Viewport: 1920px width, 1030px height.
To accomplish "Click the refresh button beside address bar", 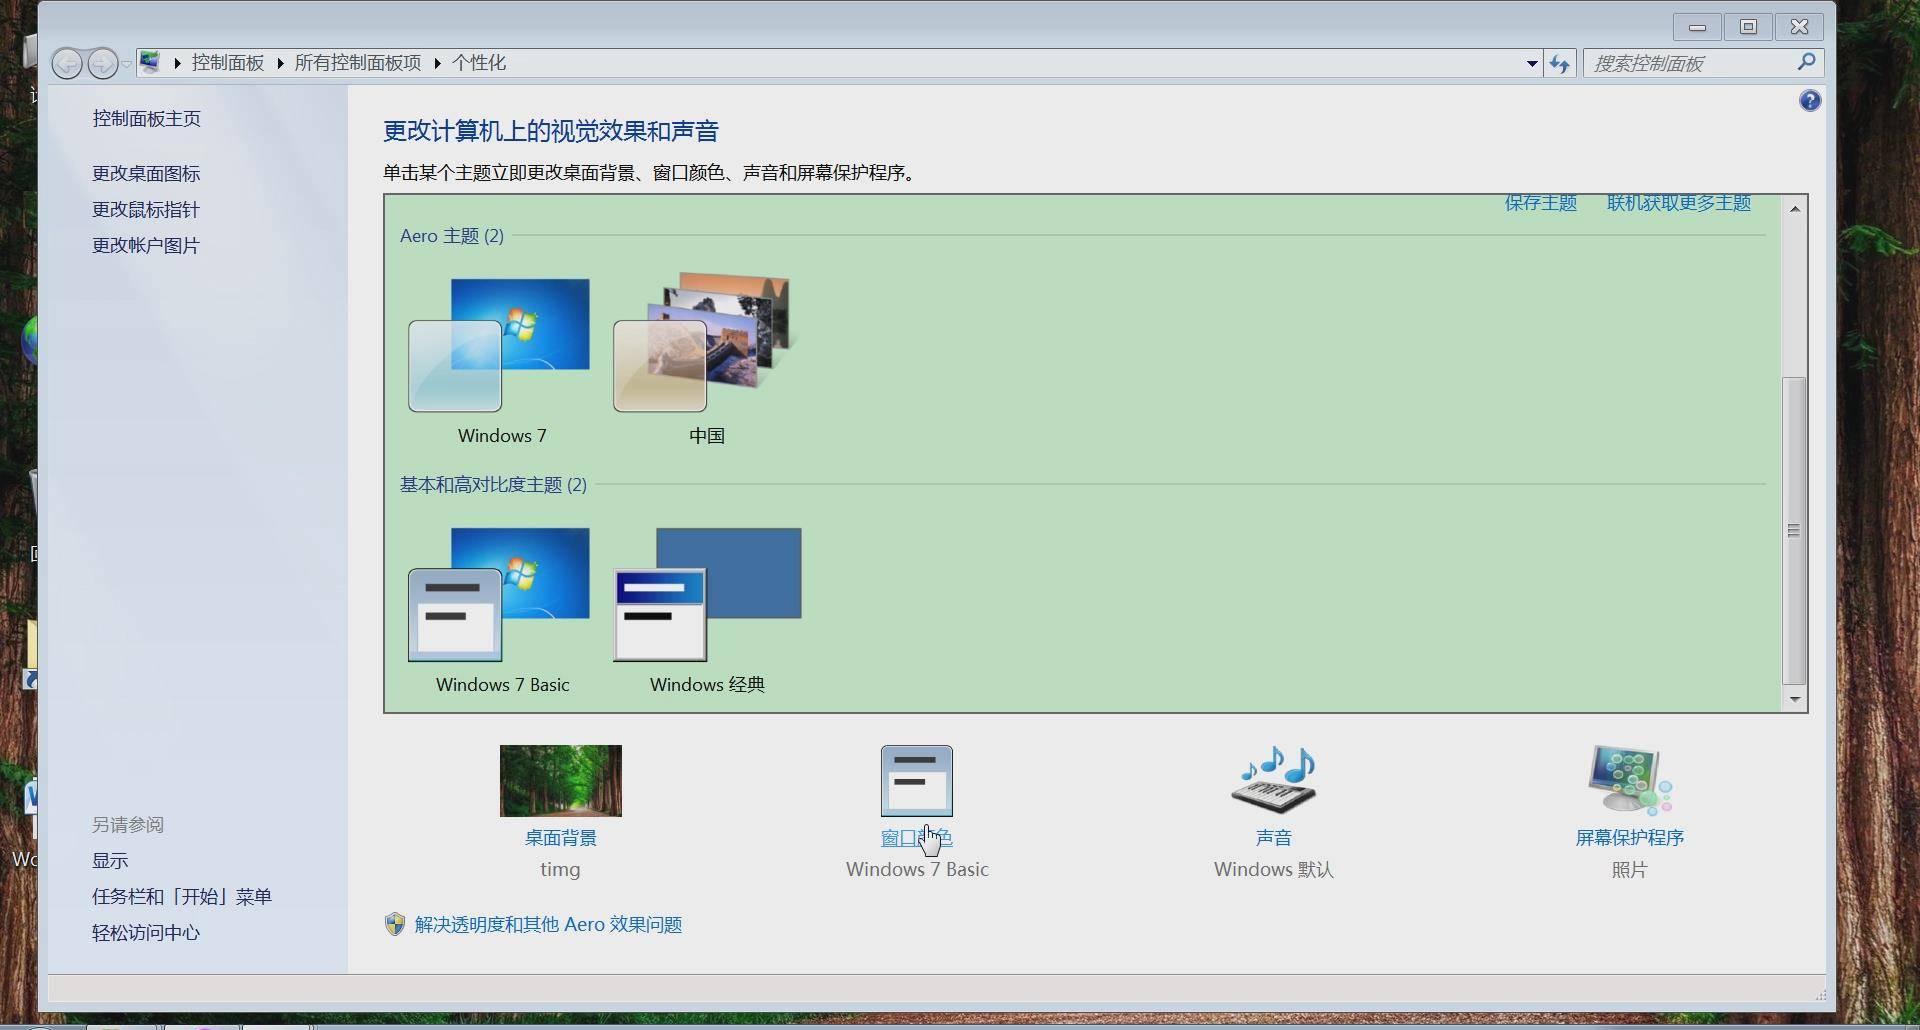I will point(1560,63).
